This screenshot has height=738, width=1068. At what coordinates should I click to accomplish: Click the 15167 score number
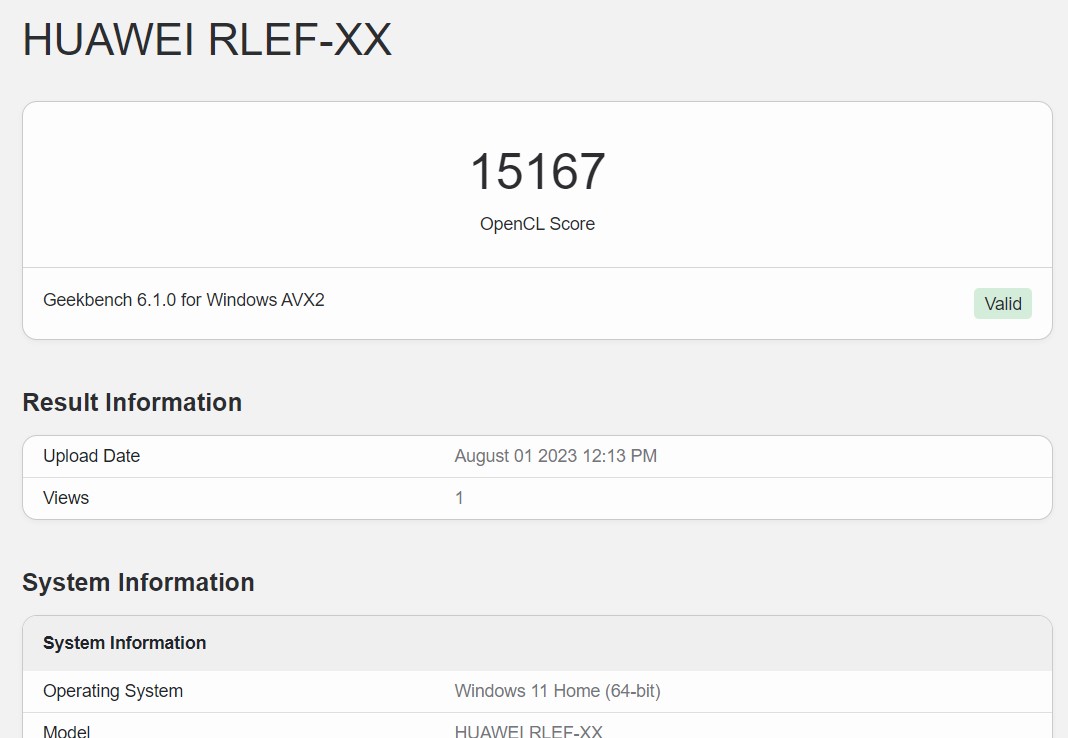[537, 172]
